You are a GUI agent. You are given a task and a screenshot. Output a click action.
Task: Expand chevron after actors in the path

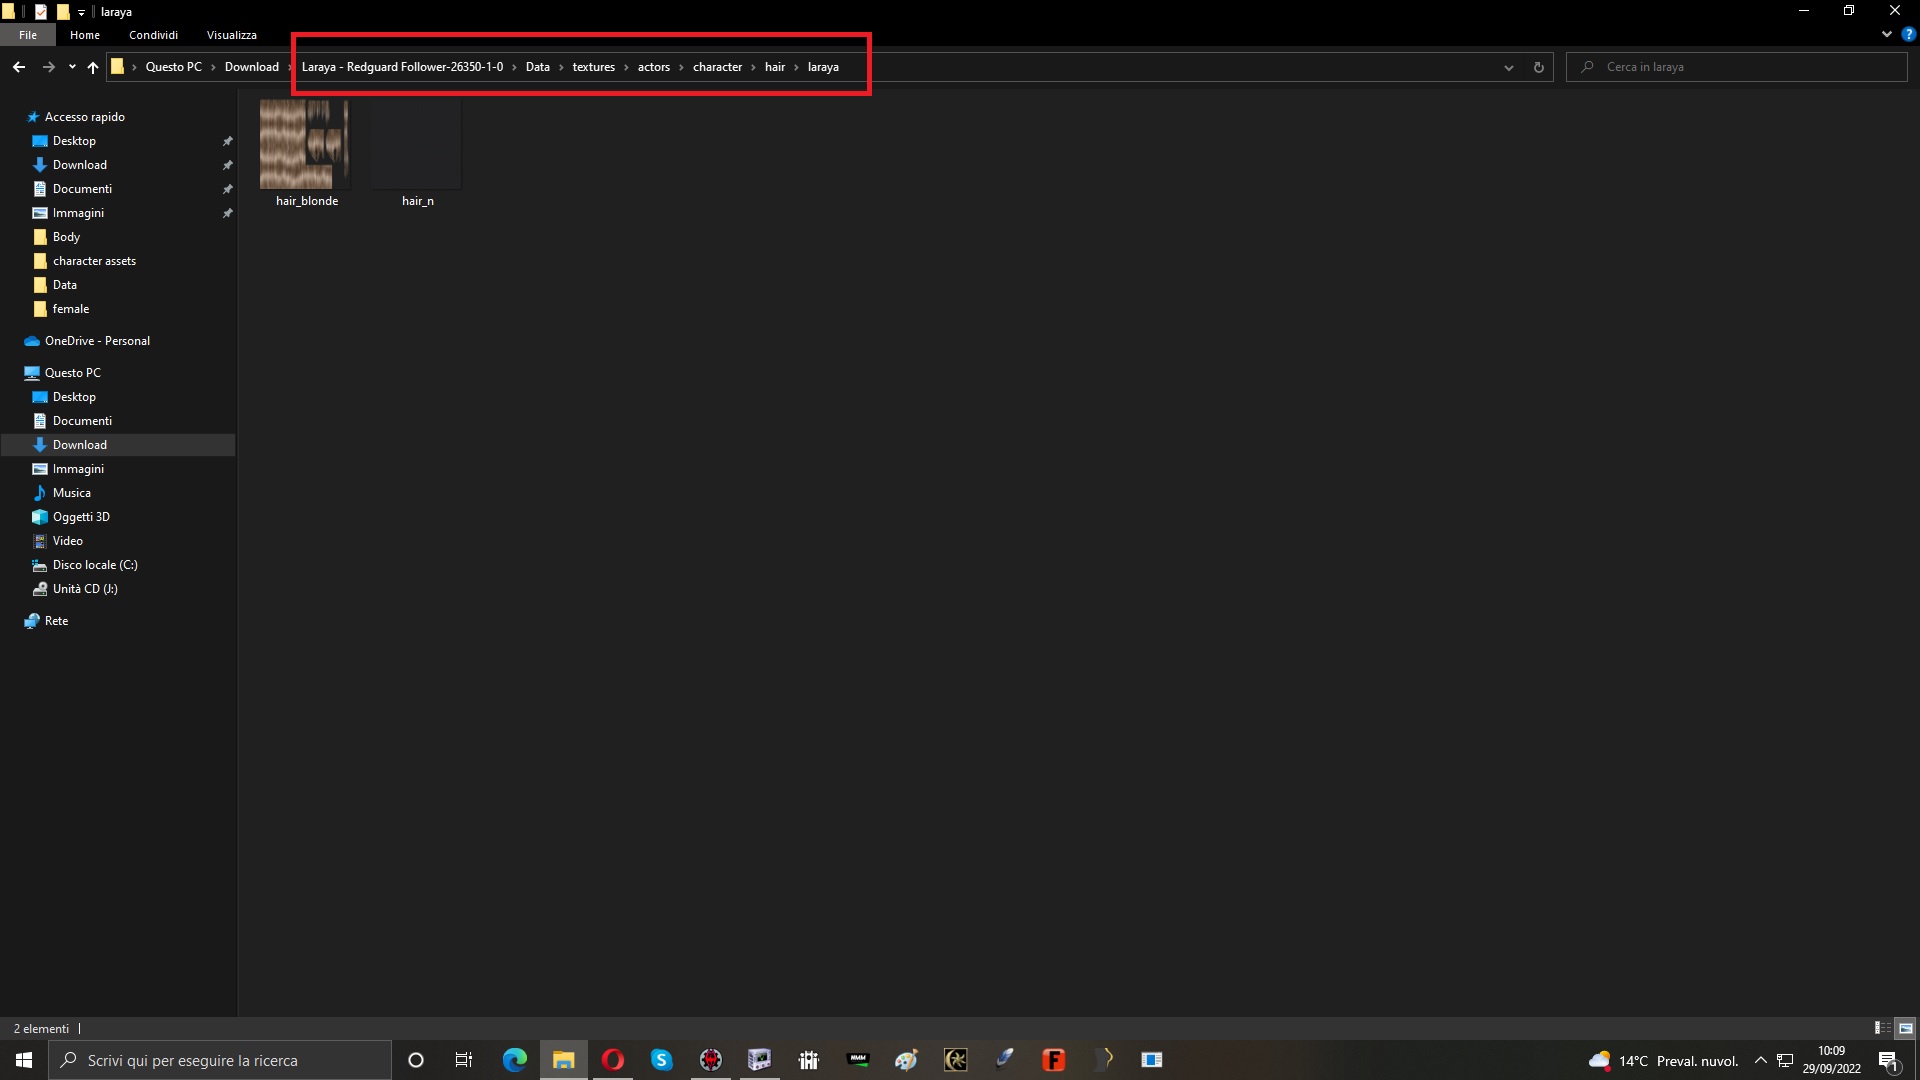[681, 67]
